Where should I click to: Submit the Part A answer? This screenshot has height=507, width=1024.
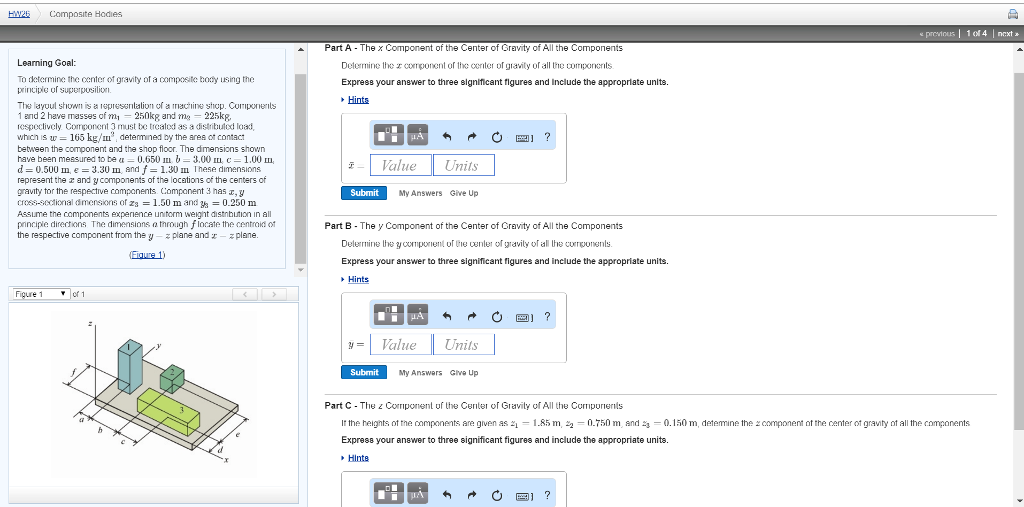pyautogui.click(x=364, y=193)
